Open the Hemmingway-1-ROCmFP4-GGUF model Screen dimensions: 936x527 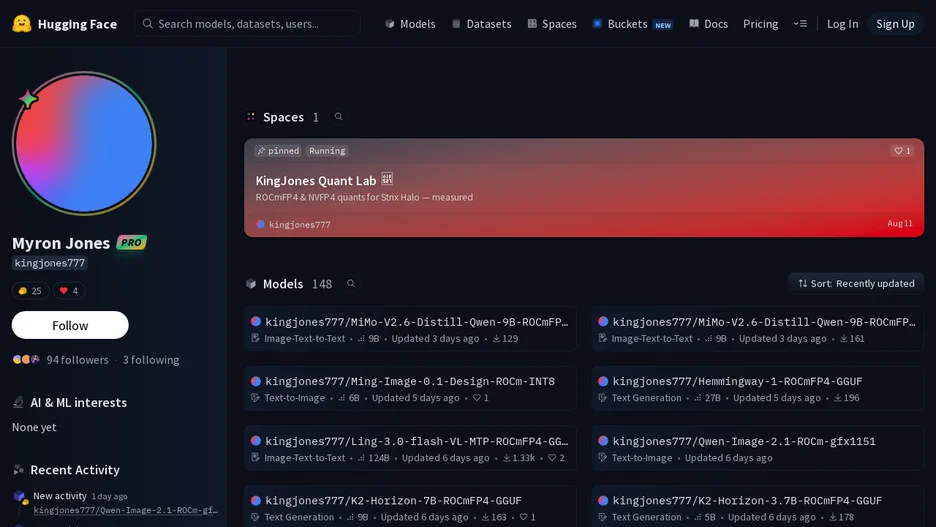click(x=758, y=389)
